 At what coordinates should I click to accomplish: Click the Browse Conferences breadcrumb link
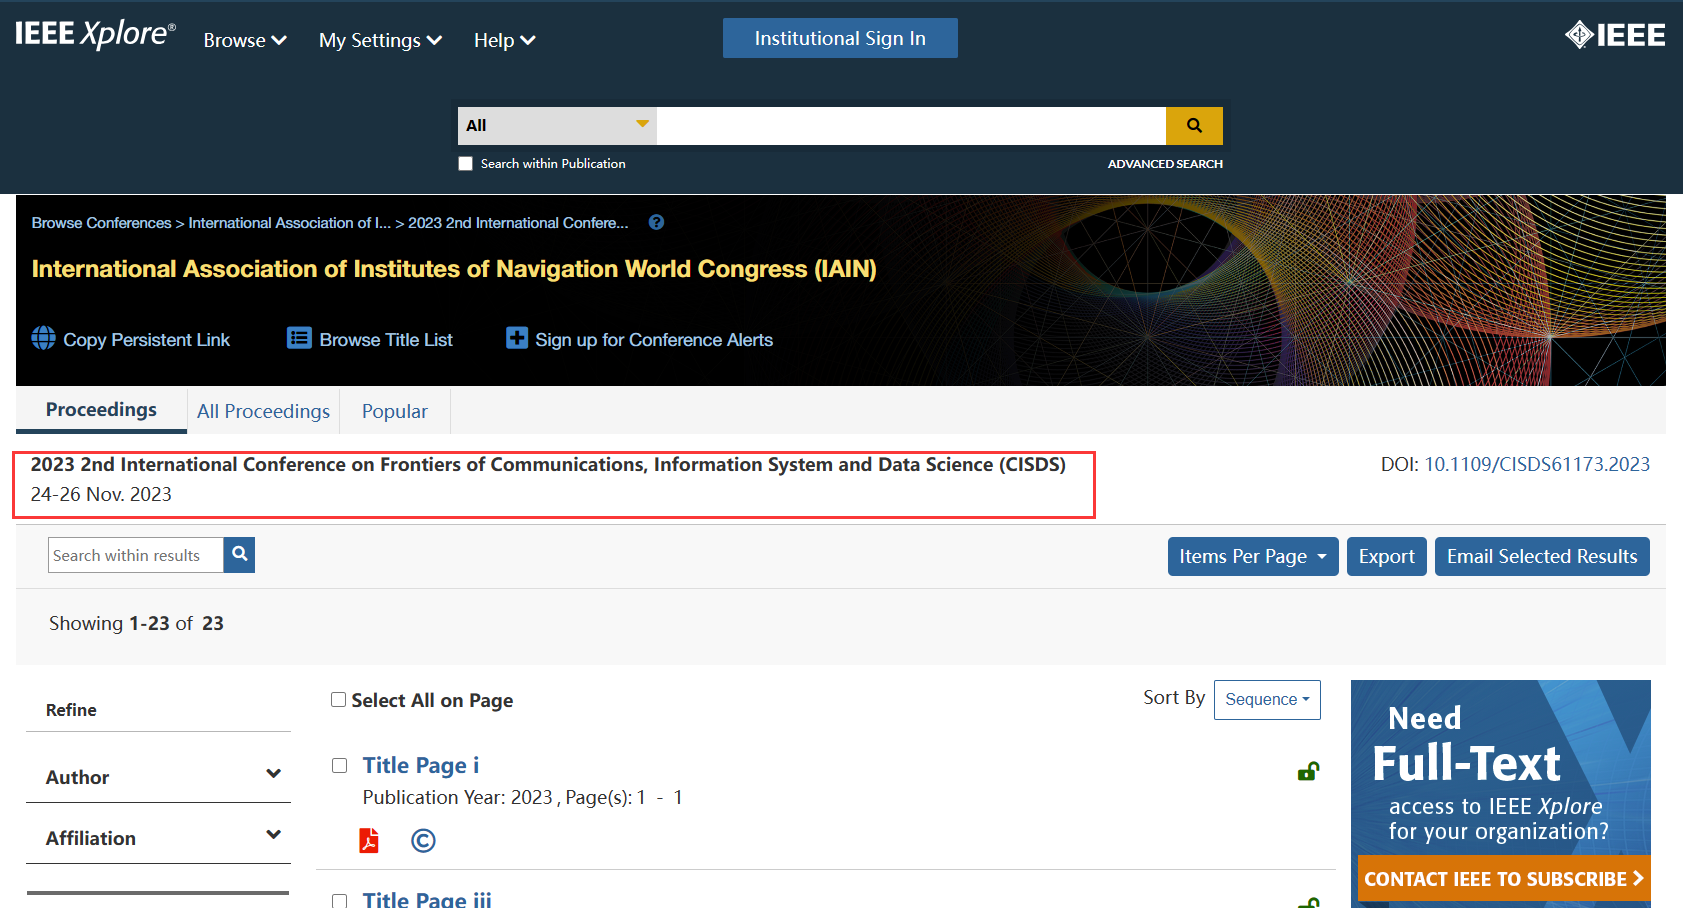[101, 223]
